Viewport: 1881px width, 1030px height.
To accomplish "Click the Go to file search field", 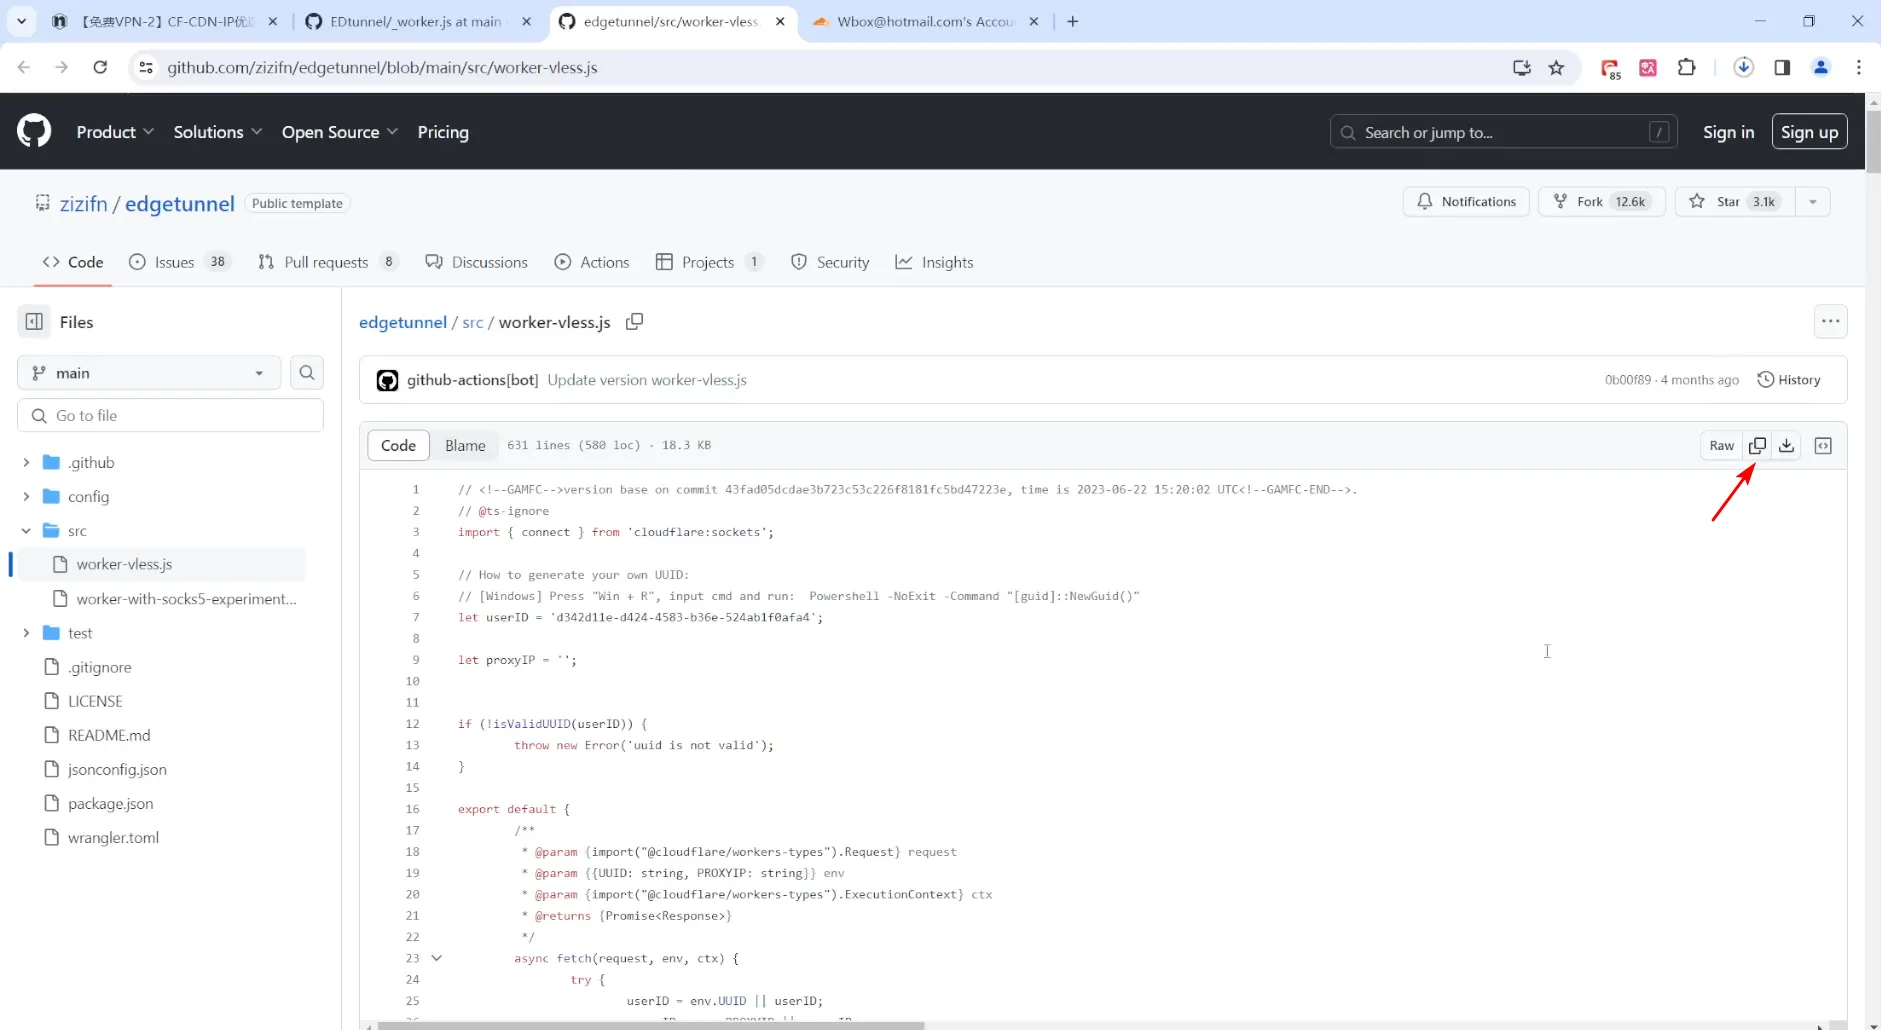I will [170, 416].
